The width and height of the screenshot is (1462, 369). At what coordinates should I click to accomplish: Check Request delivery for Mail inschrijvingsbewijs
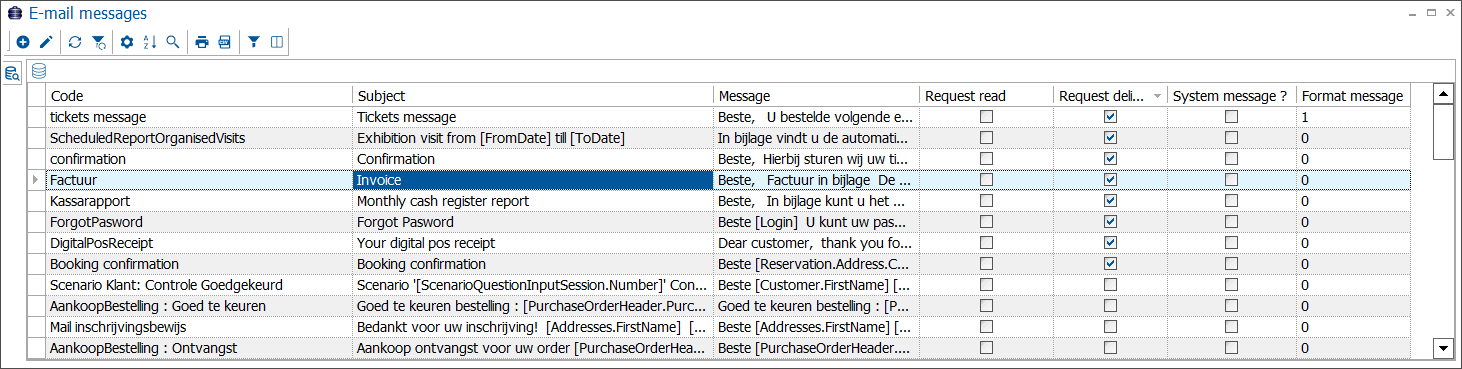click(x=1110, y=327)
